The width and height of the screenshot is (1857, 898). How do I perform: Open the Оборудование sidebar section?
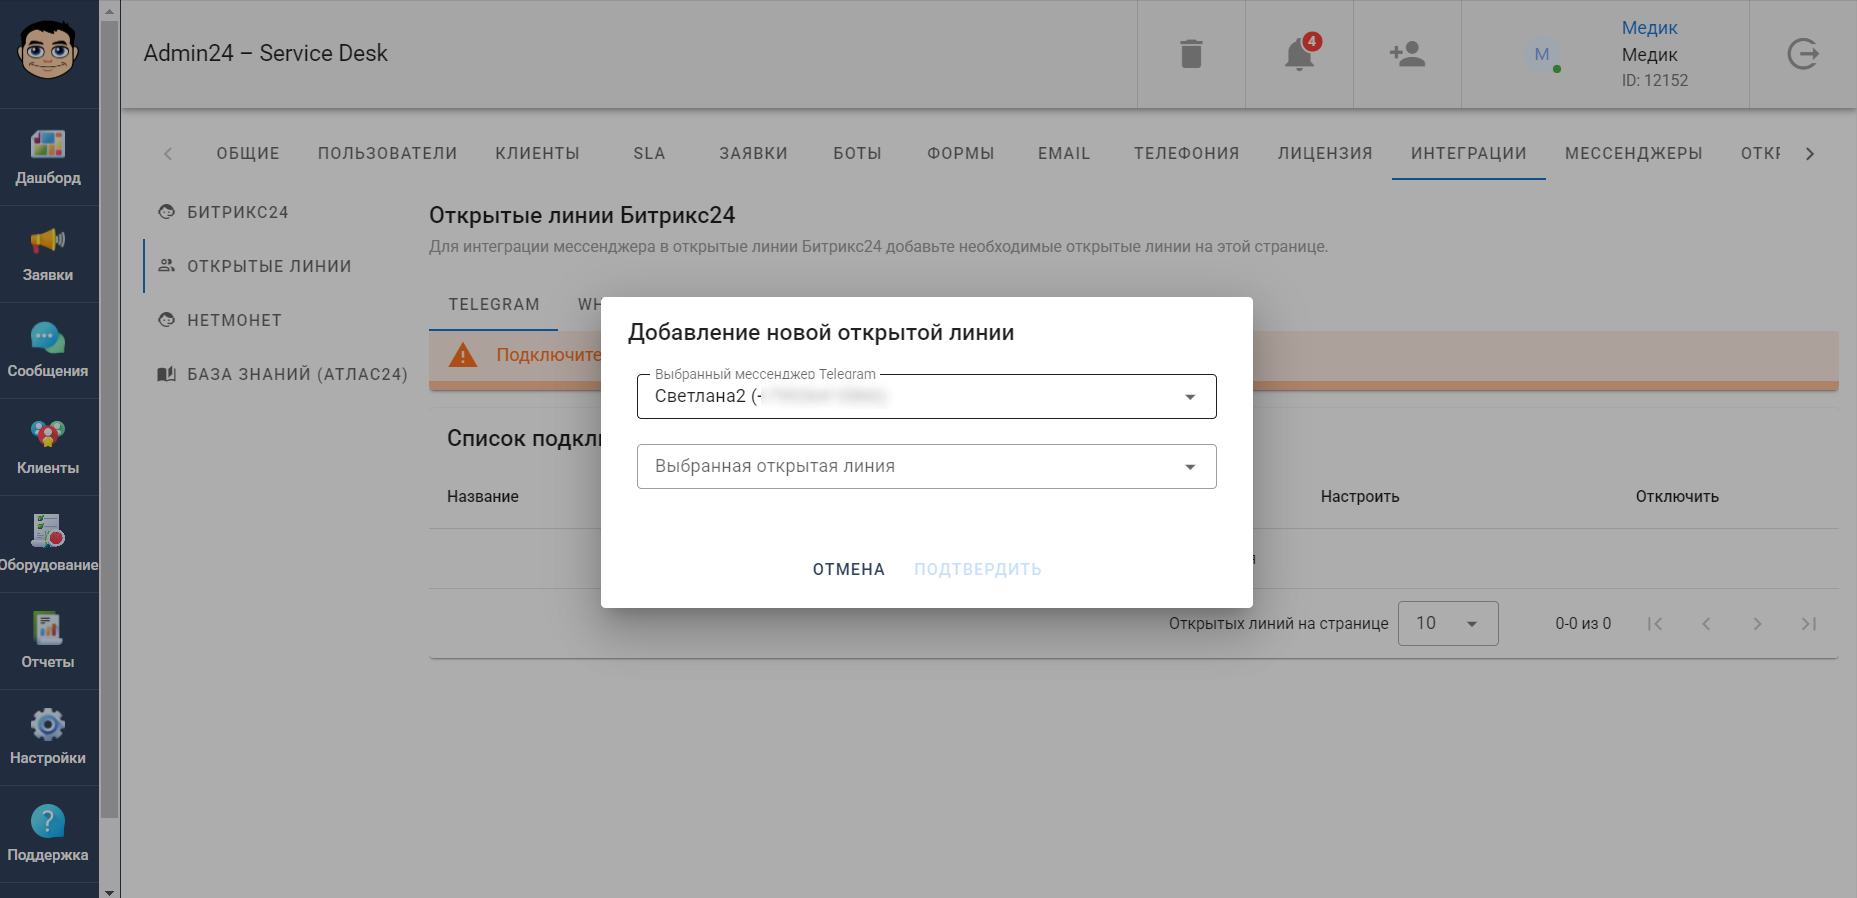(48, 545)
